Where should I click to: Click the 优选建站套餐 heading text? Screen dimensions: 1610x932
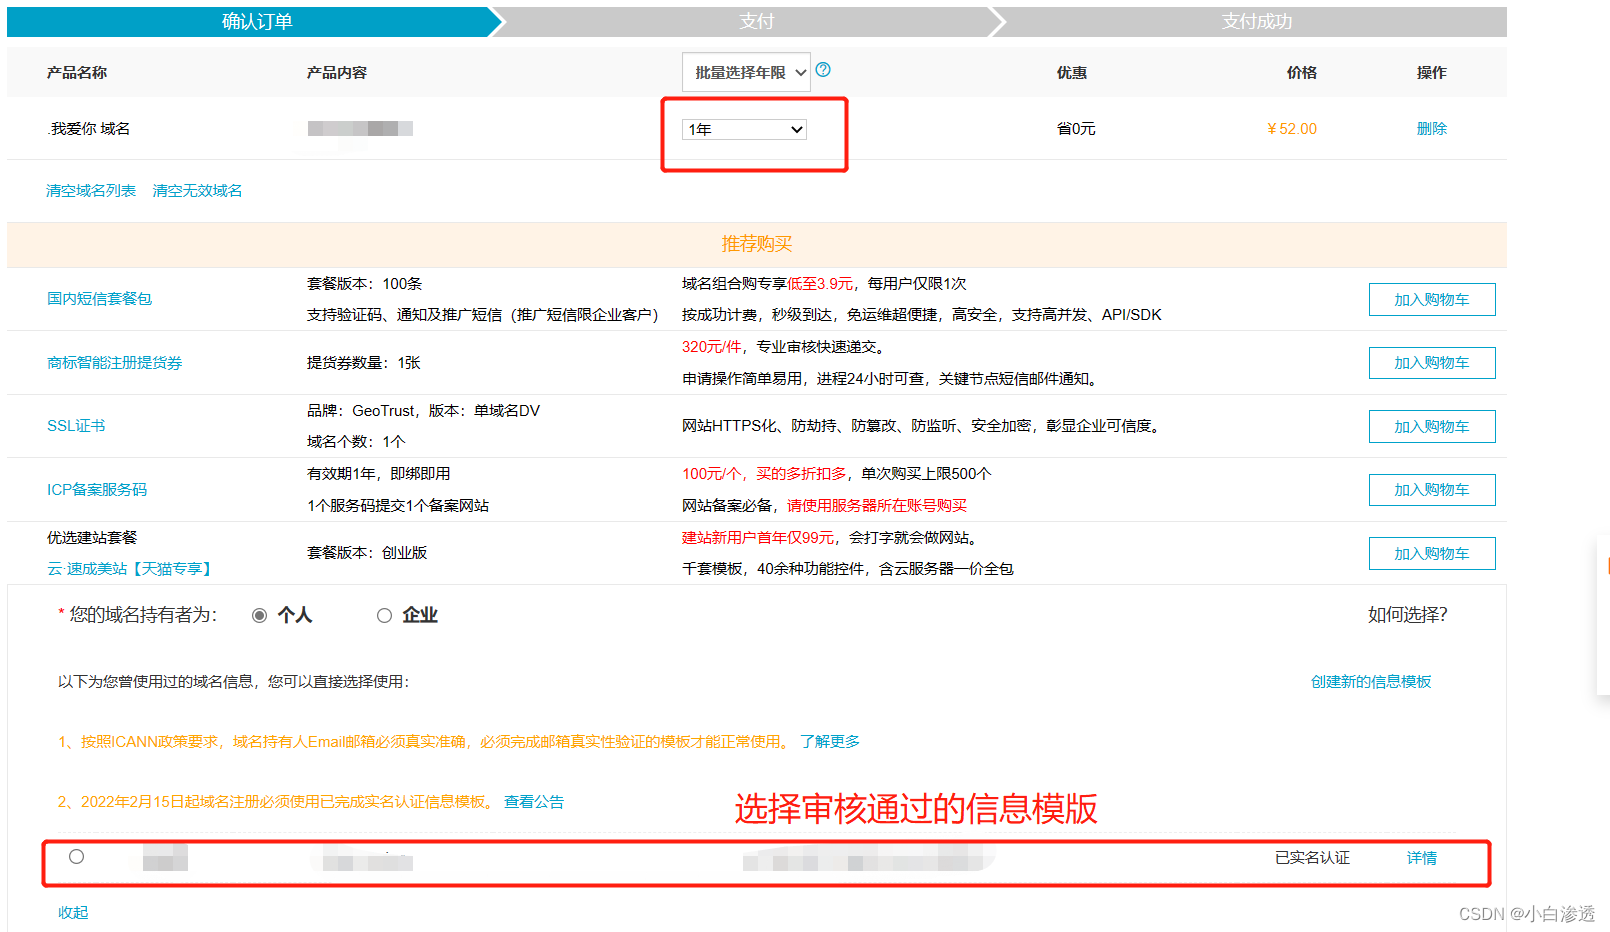[92, 537]
